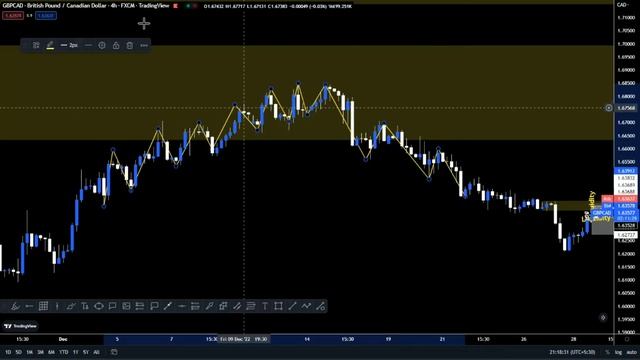The width and height of the screenshot is (640, 360).
Task: Select the trend line tool
Action: [292, 306]
